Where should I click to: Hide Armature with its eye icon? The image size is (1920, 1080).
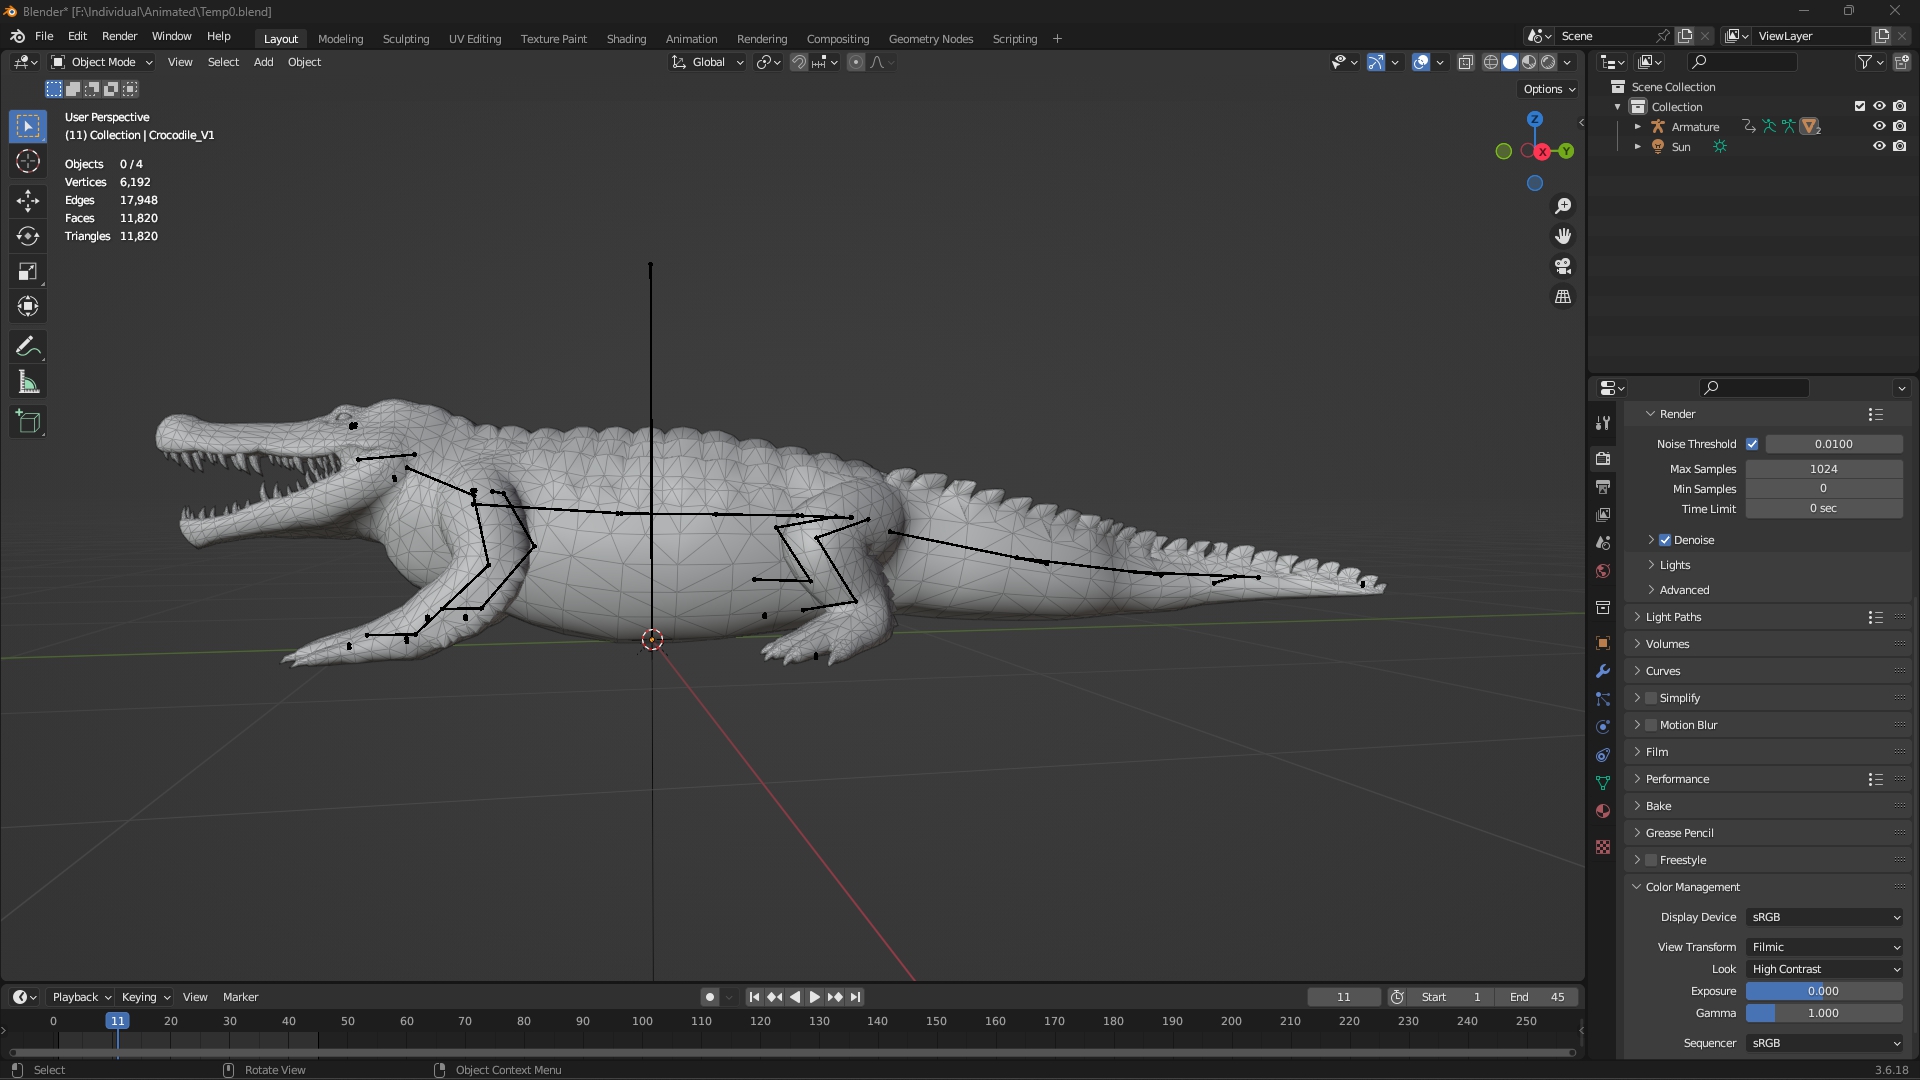(x=1879, y=127)
